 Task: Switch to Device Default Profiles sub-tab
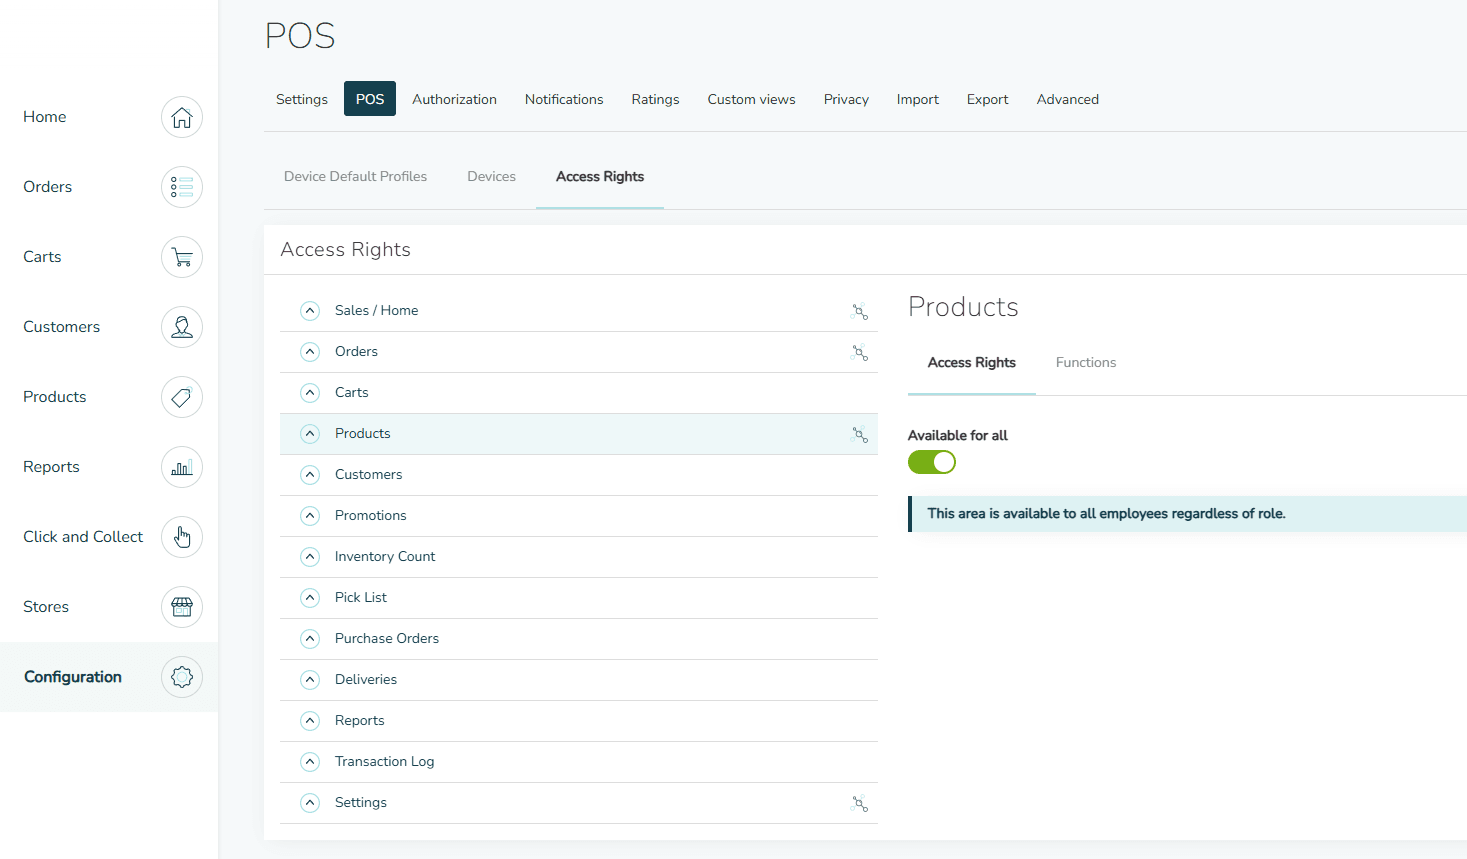coord(355,177)
